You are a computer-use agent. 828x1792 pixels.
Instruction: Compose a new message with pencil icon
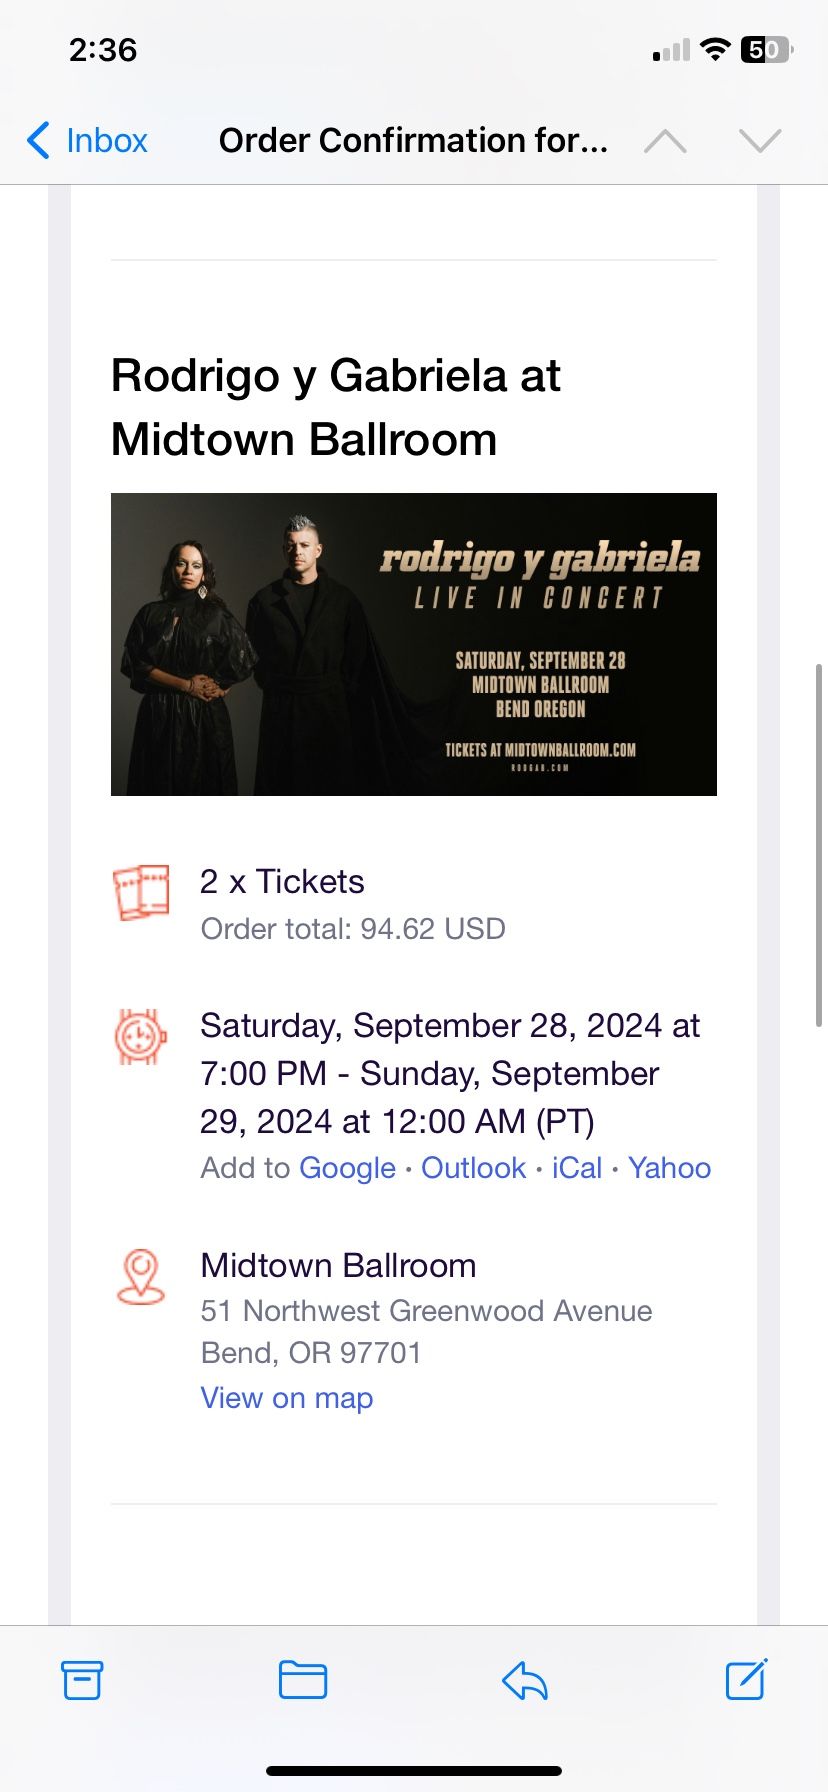tap(746, 1679)
